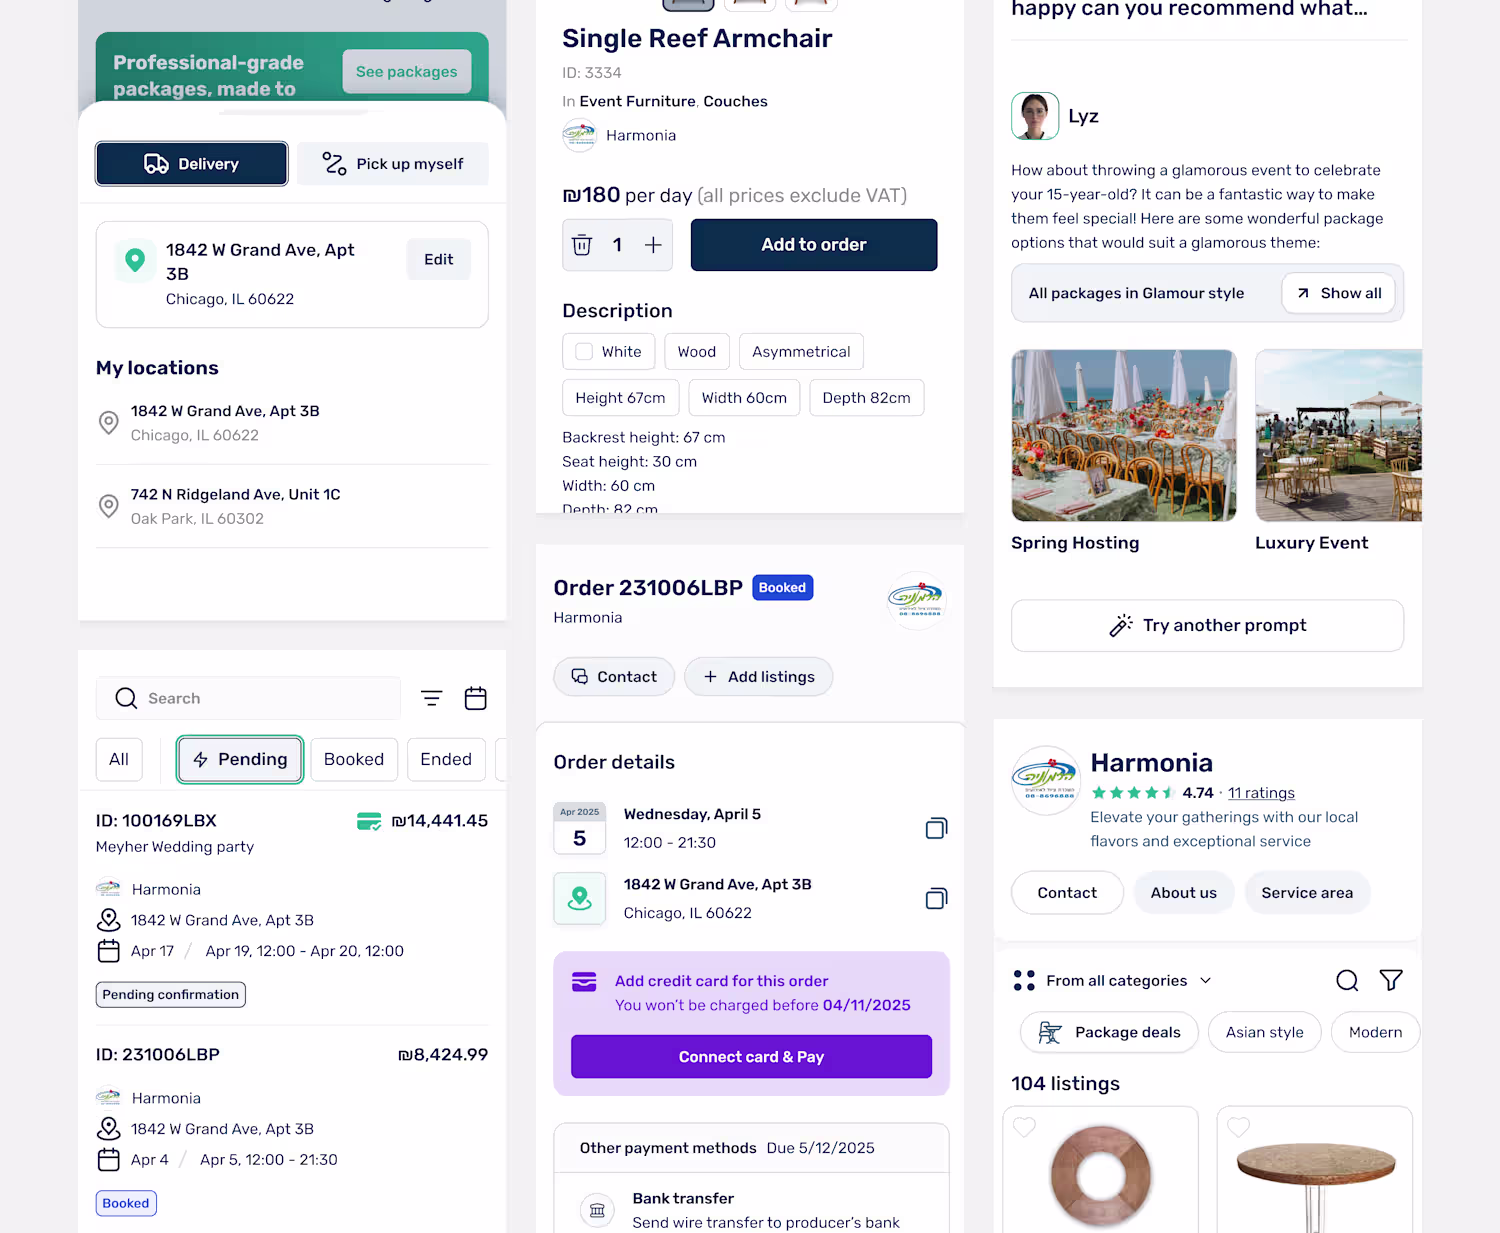Screen dimensions: 1500x1233
Task: Click the Connect card & Pay button
Action: pyautogui.click(x=751, y=1057)
